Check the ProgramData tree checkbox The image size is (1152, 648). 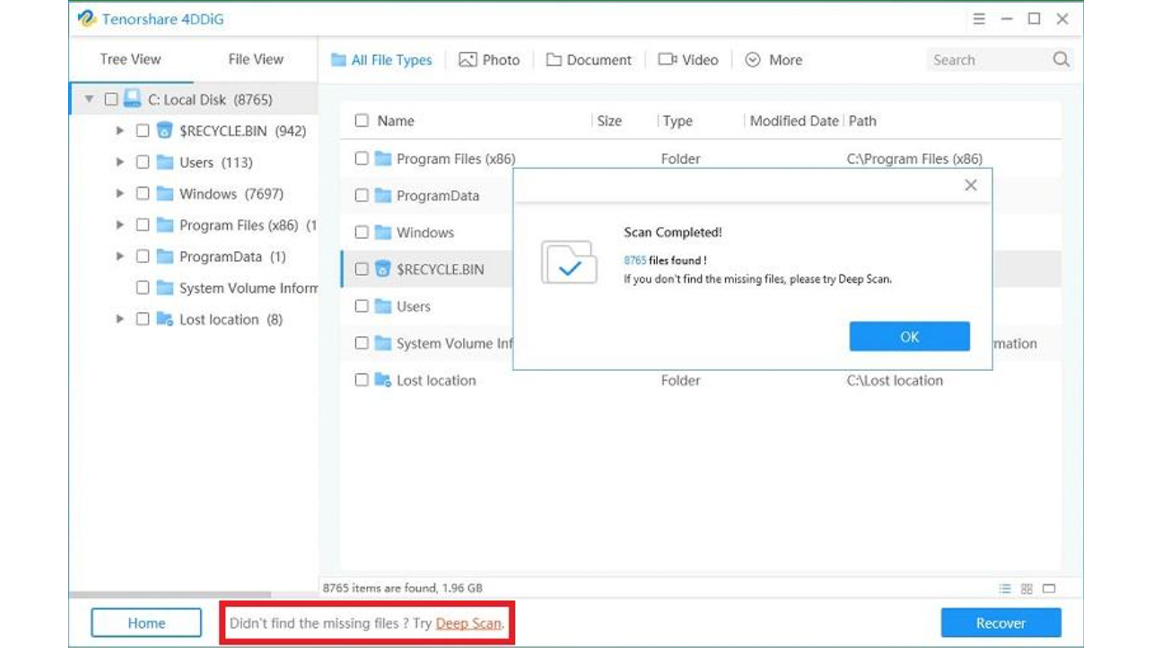tap(143, 256)
